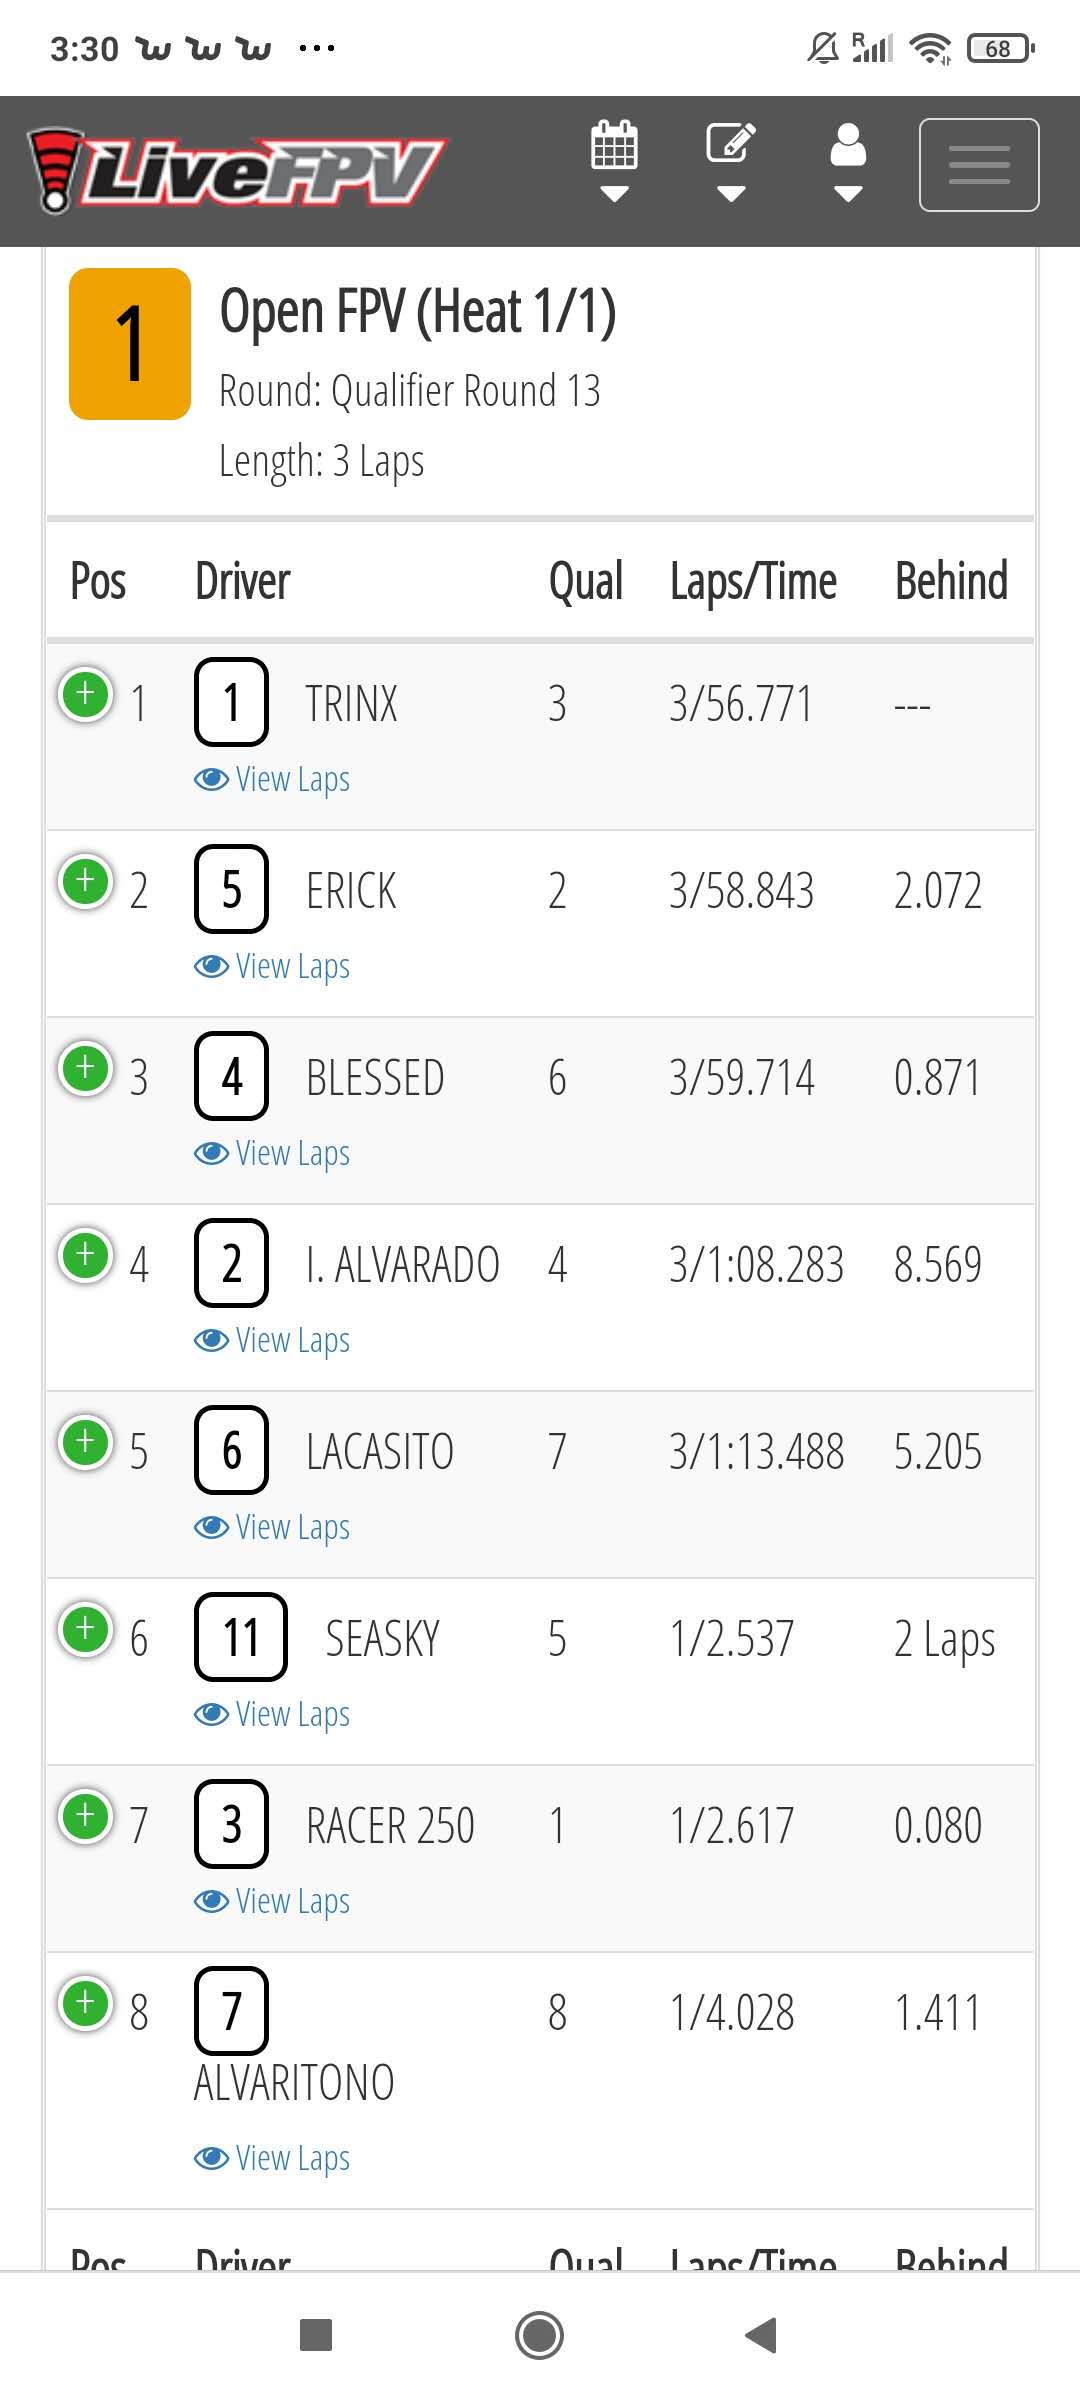Screen dimensions: 1080x2400
Task: View laps for I. ALVARADO
Action: pos(272,1340)
